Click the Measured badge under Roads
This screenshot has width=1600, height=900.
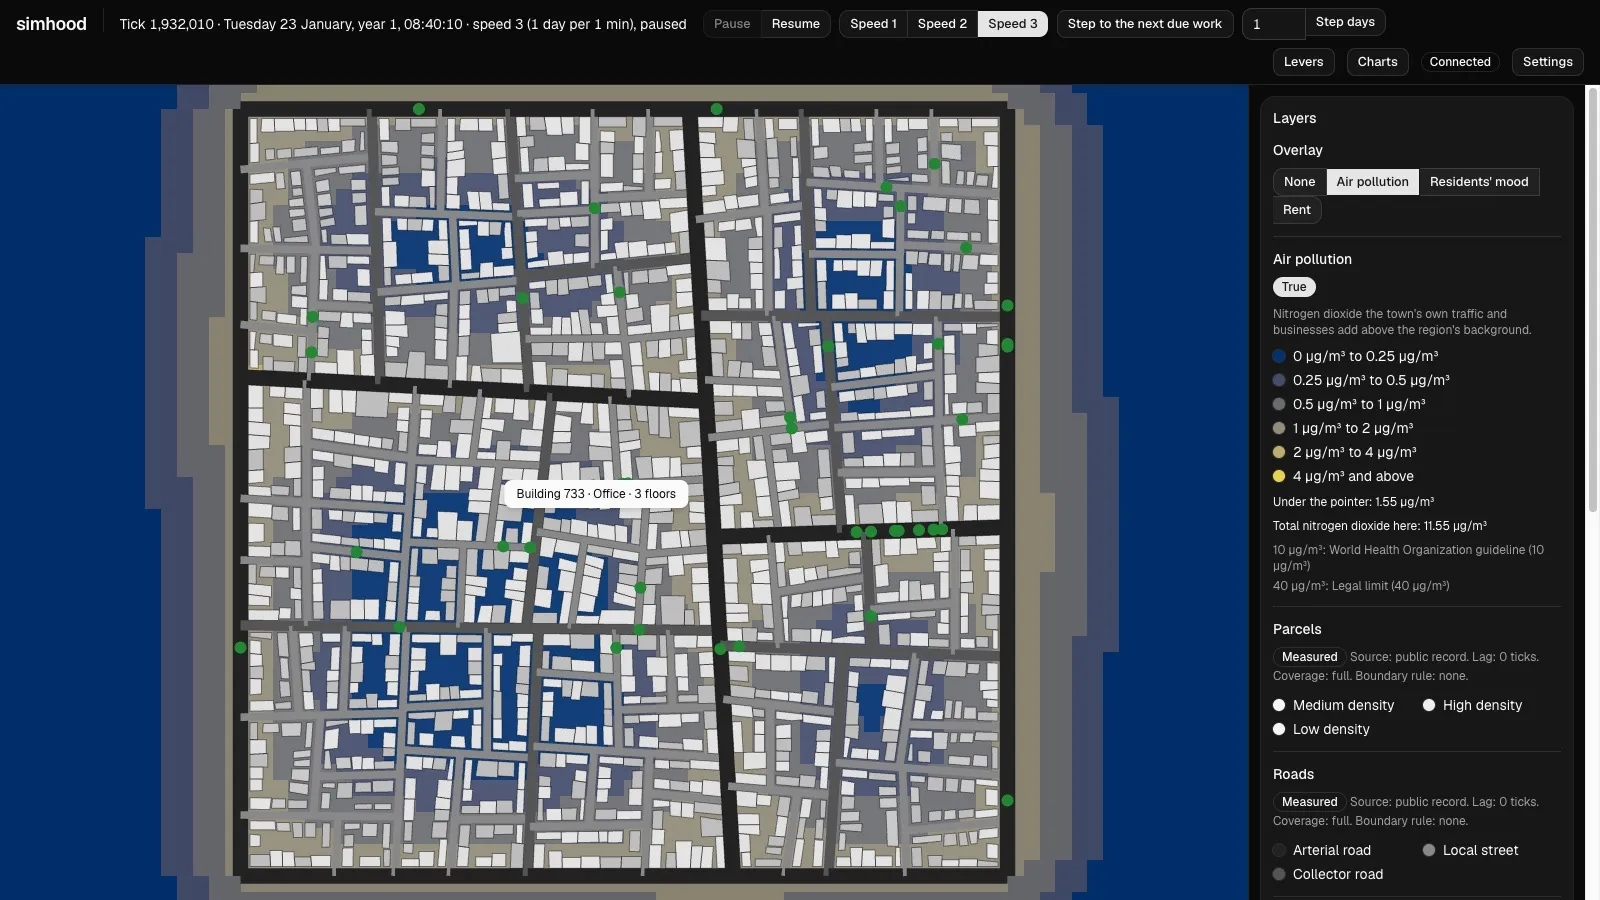click(x=1309, y=802)
